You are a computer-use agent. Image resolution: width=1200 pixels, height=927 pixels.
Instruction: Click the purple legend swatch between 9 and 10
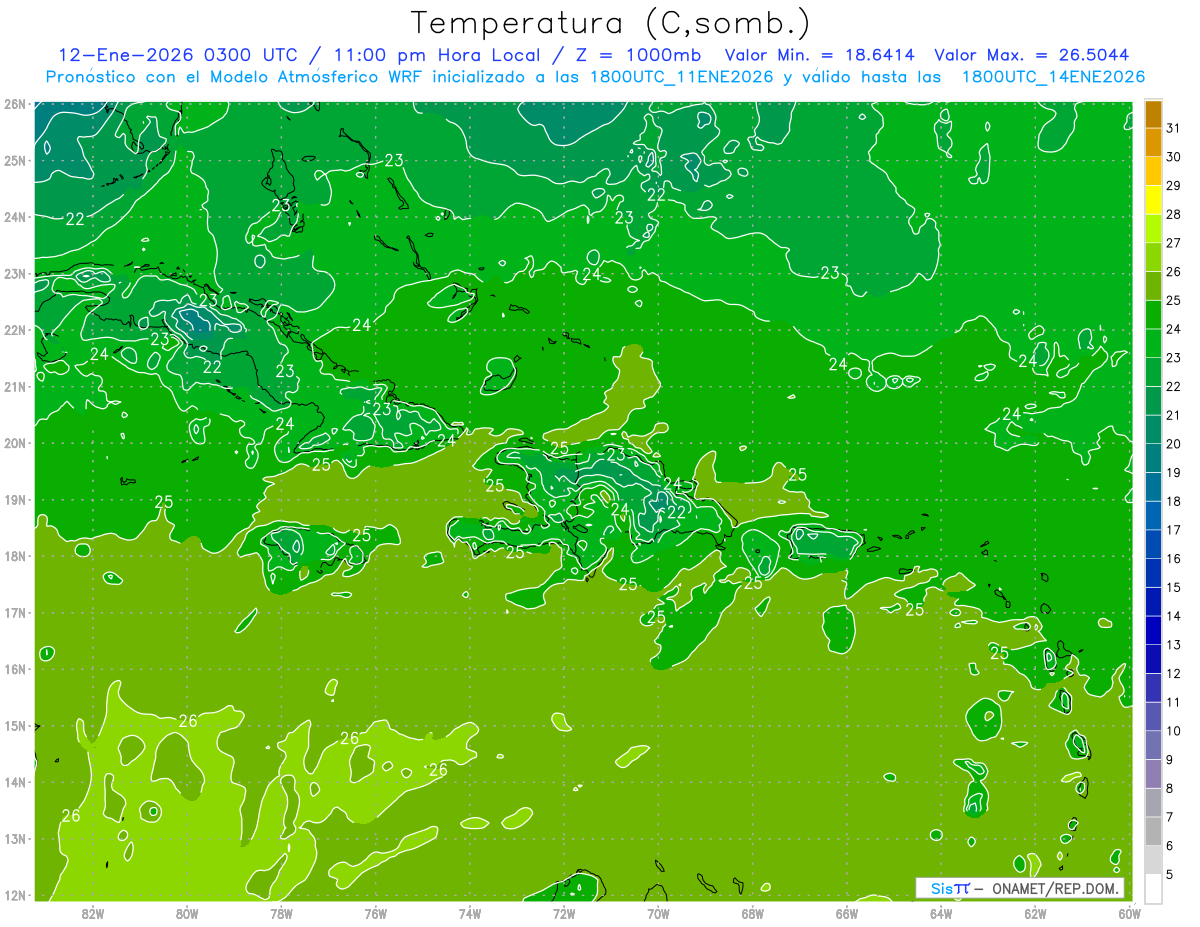1153,745
